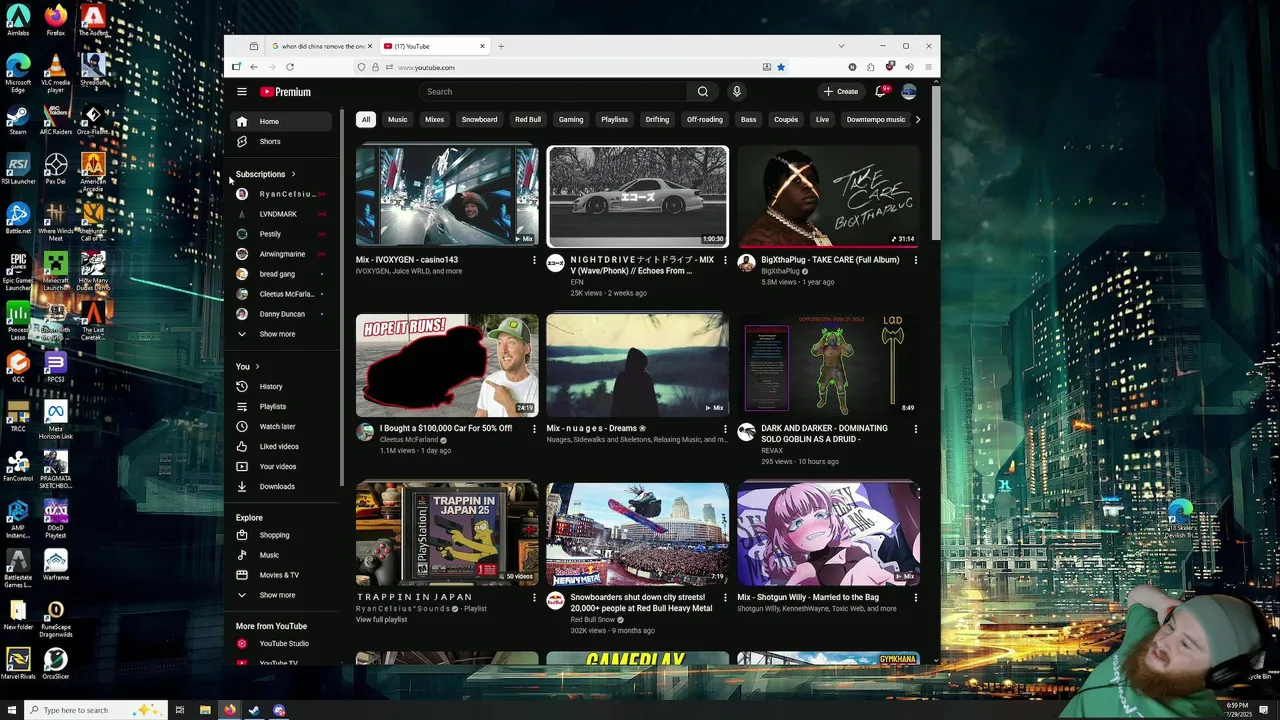1280x720 pixels.
Task: Select the Battle.net desktop icon
Action: [18, 217]
